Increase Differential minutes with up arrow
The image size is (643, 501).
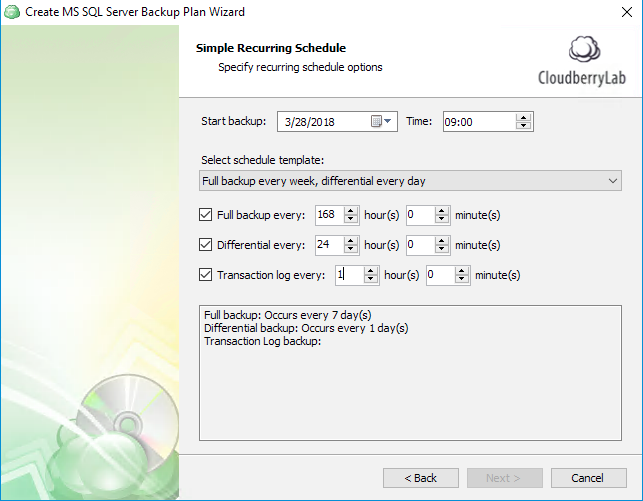442,241
